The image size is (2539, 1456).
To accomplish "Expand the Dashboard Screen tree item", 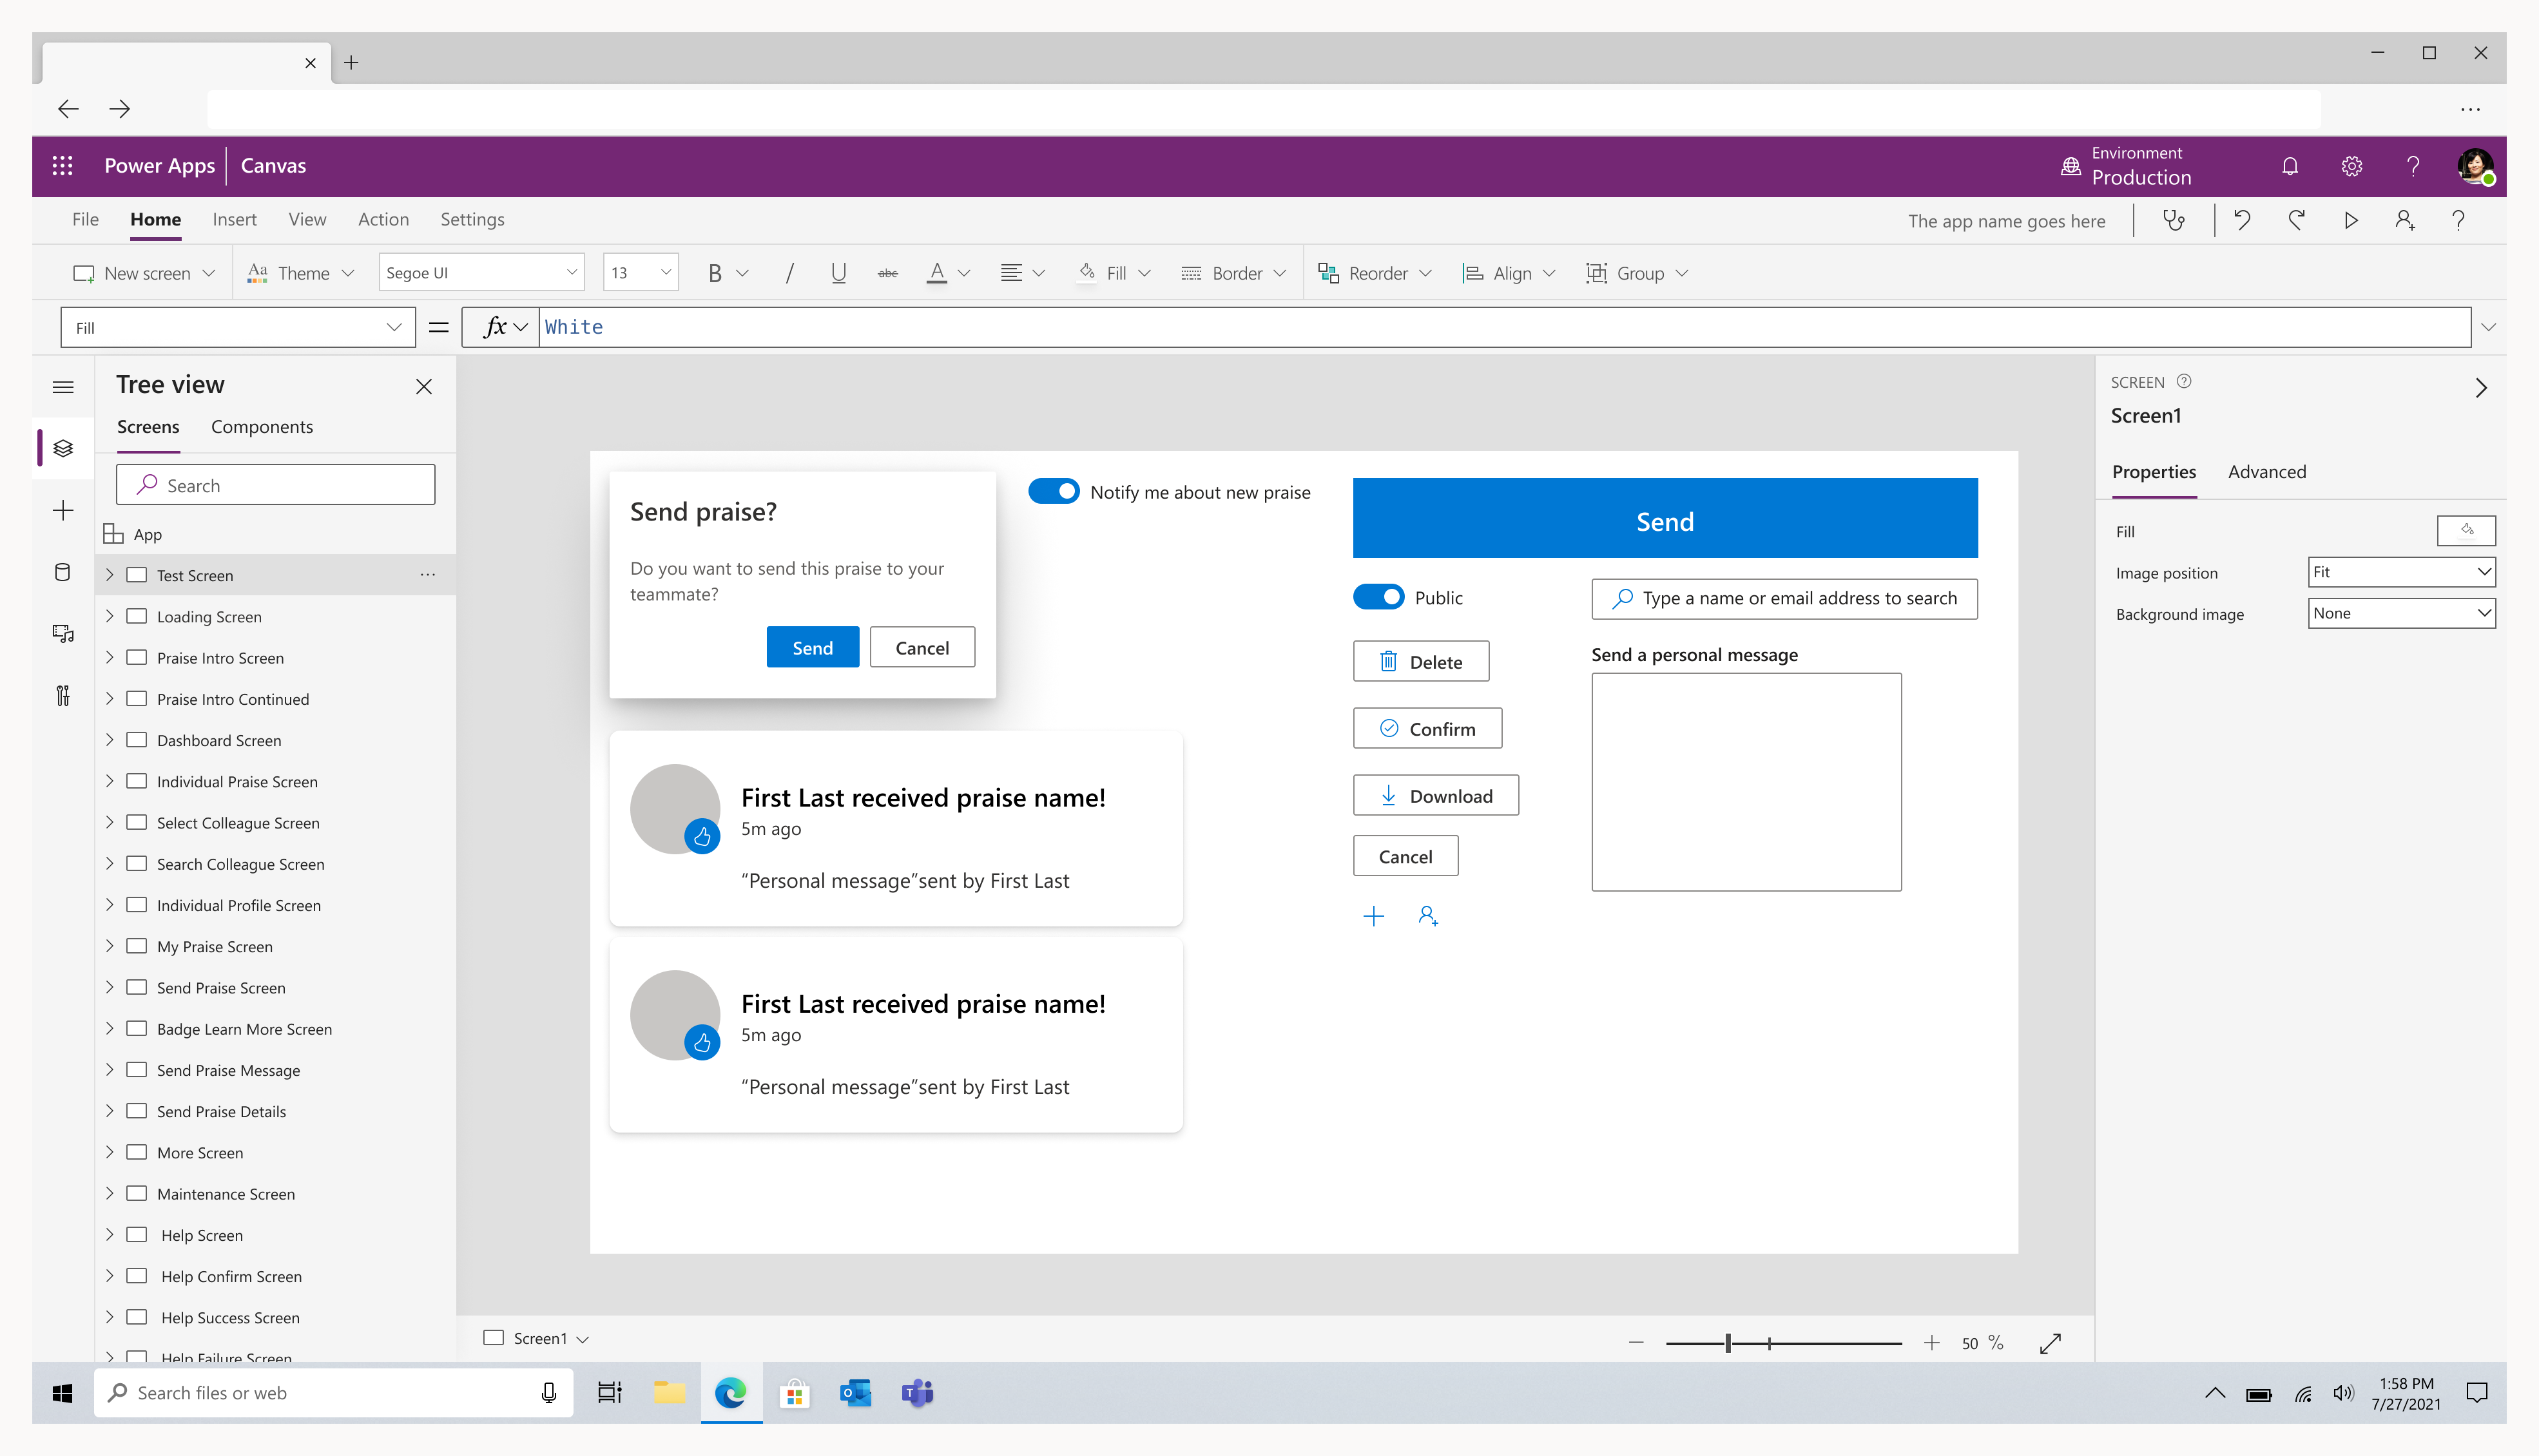I will 108,740.
